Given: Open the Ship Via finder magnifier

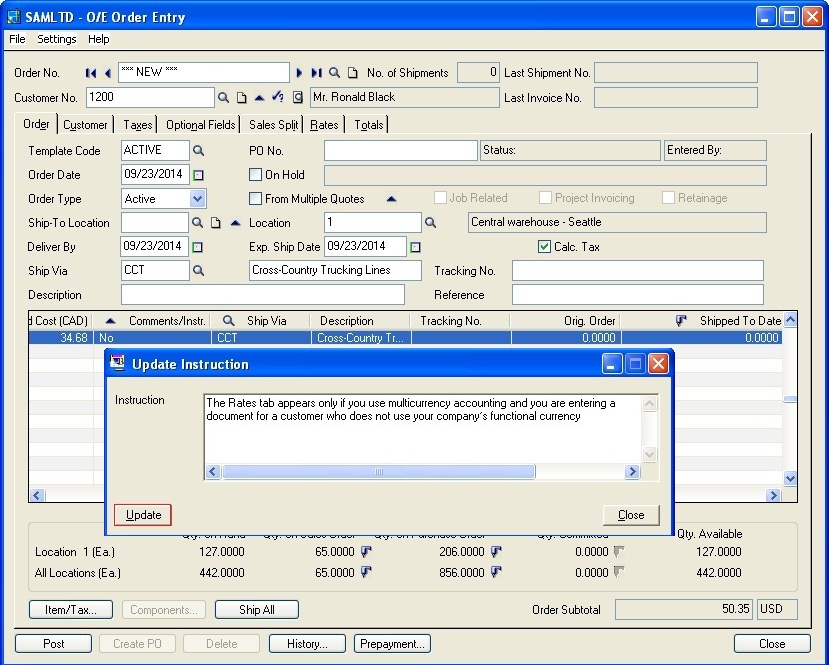Looking at the screenshot, I should point(199,270).
